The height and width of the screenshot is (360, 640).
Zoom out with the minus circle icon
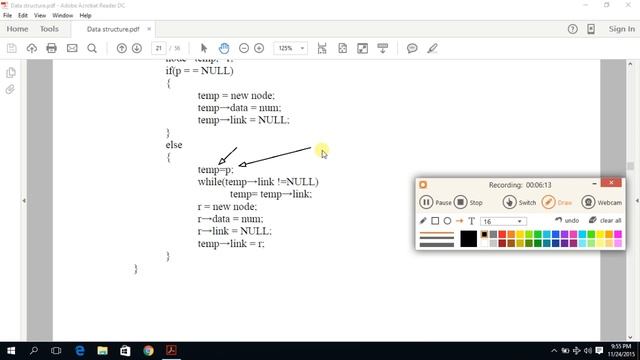click(x=244, y=48)
